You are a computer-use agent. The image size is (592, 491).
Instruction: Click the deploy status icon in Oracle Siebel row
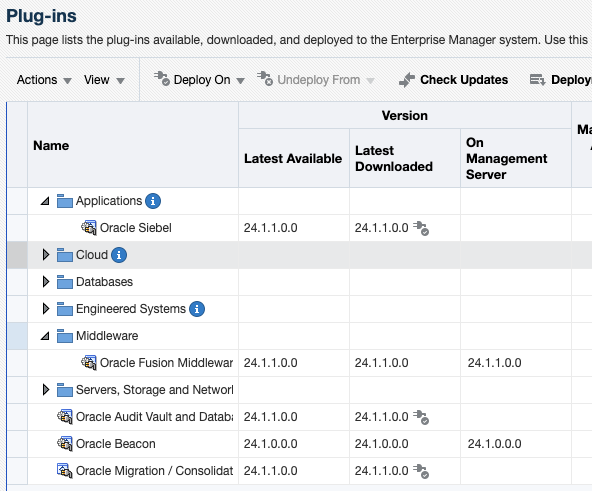tap(421, 229)
